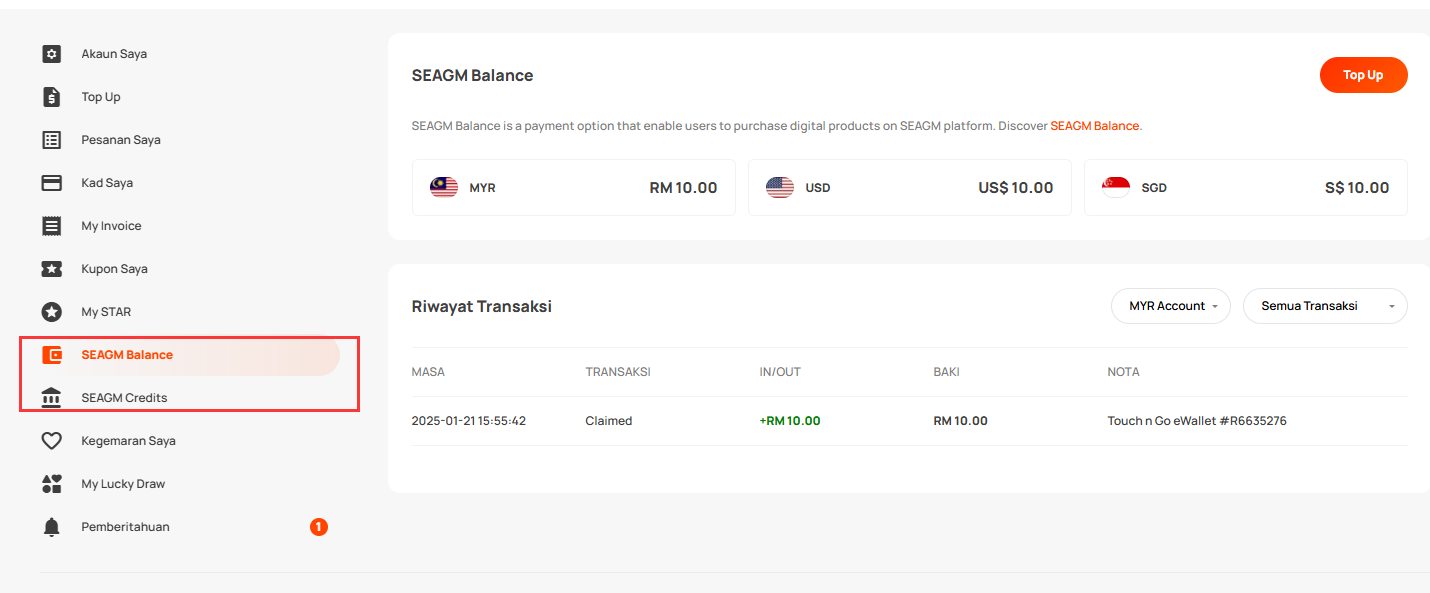Click the SEAGM Credits bank icon

pyautogui.click(x=52, y=398)
